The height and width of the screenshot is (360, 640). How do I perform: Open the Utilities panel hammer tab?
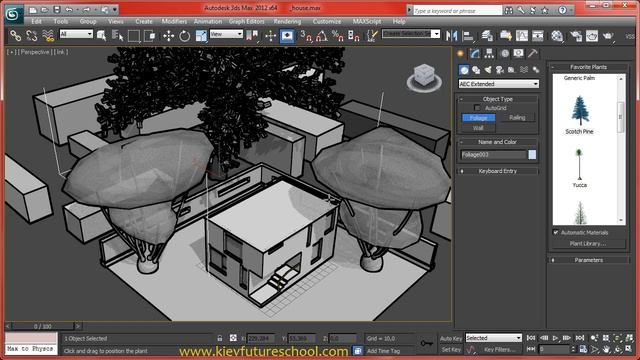[x=533, y=53]
